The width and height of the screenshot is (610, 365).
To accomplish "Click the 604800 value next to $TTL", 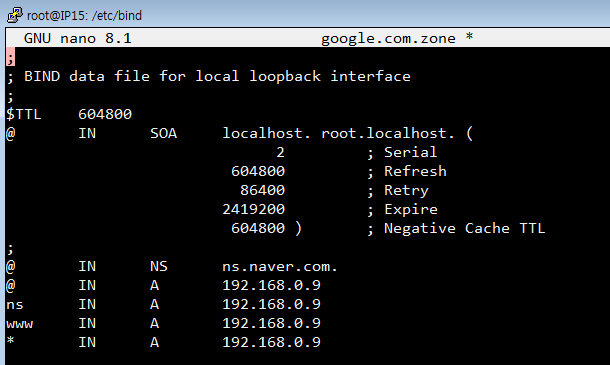I will (105, 114).
